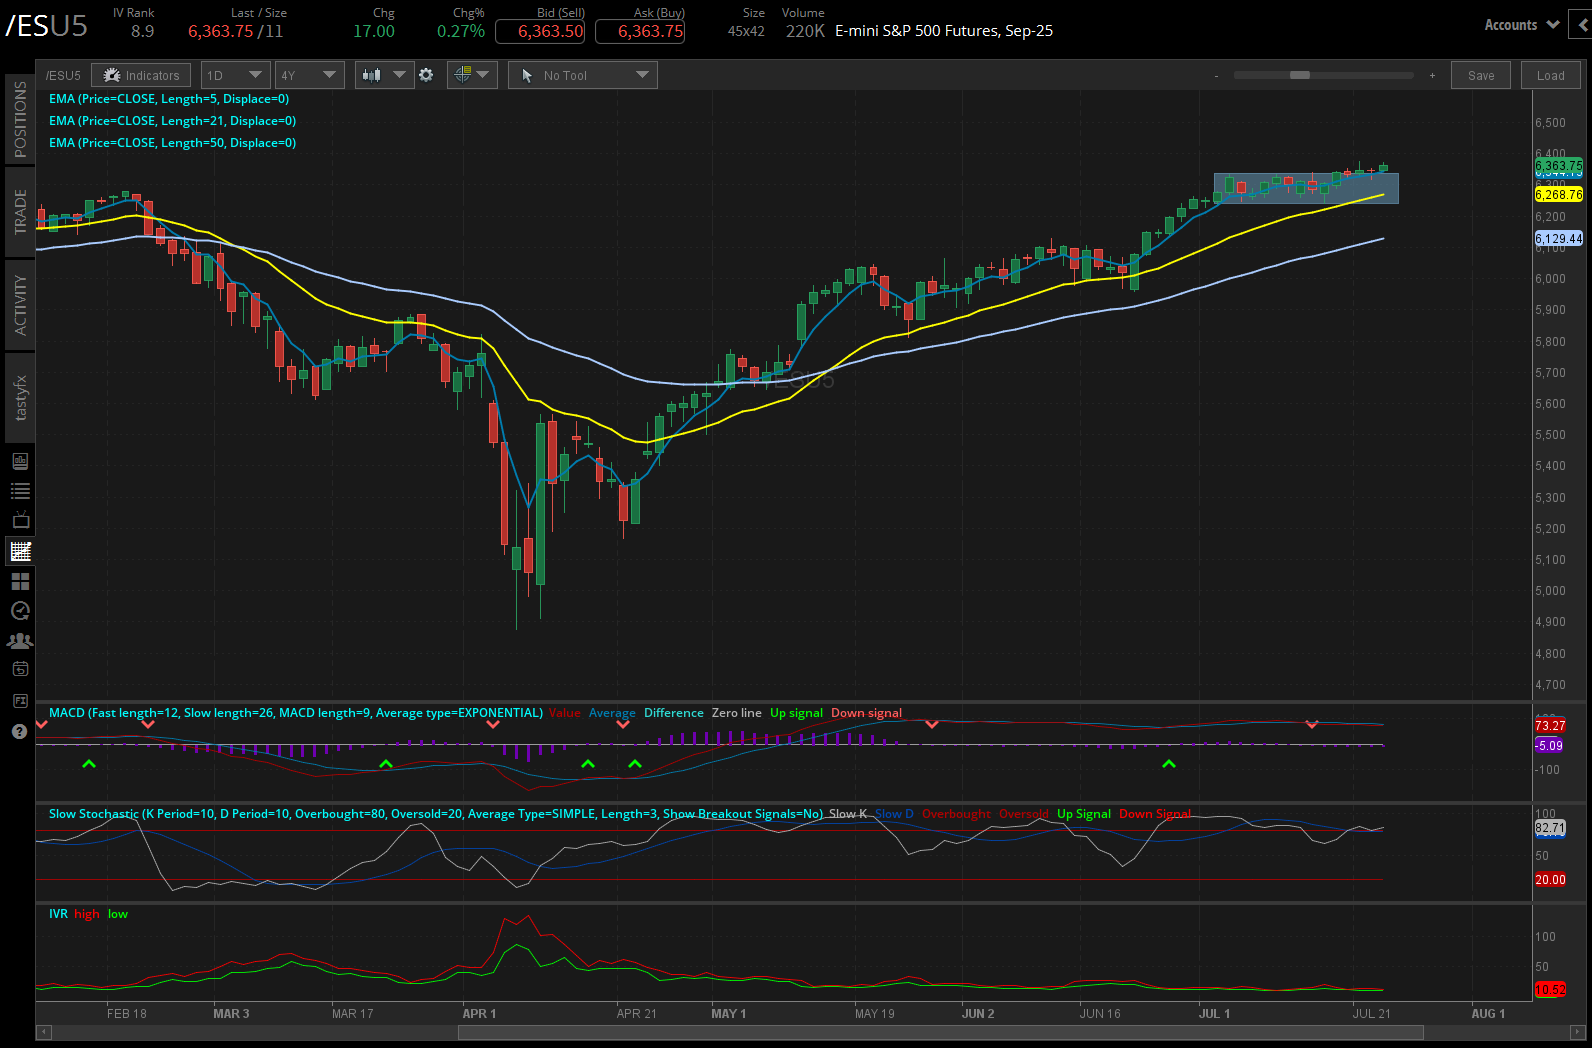This screenshot has width=1592, height=1048.
Task: Click the MACD 73.27 value tag
Action: pyautogui.click(x=1550, y=726)
